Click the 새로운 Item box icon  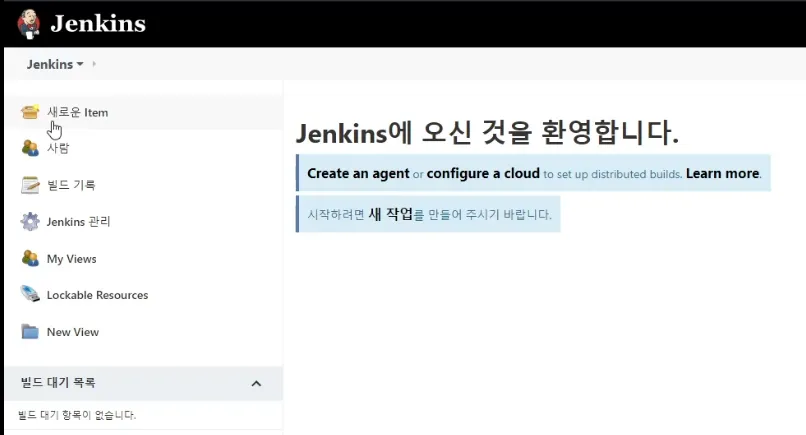point(30,112)
